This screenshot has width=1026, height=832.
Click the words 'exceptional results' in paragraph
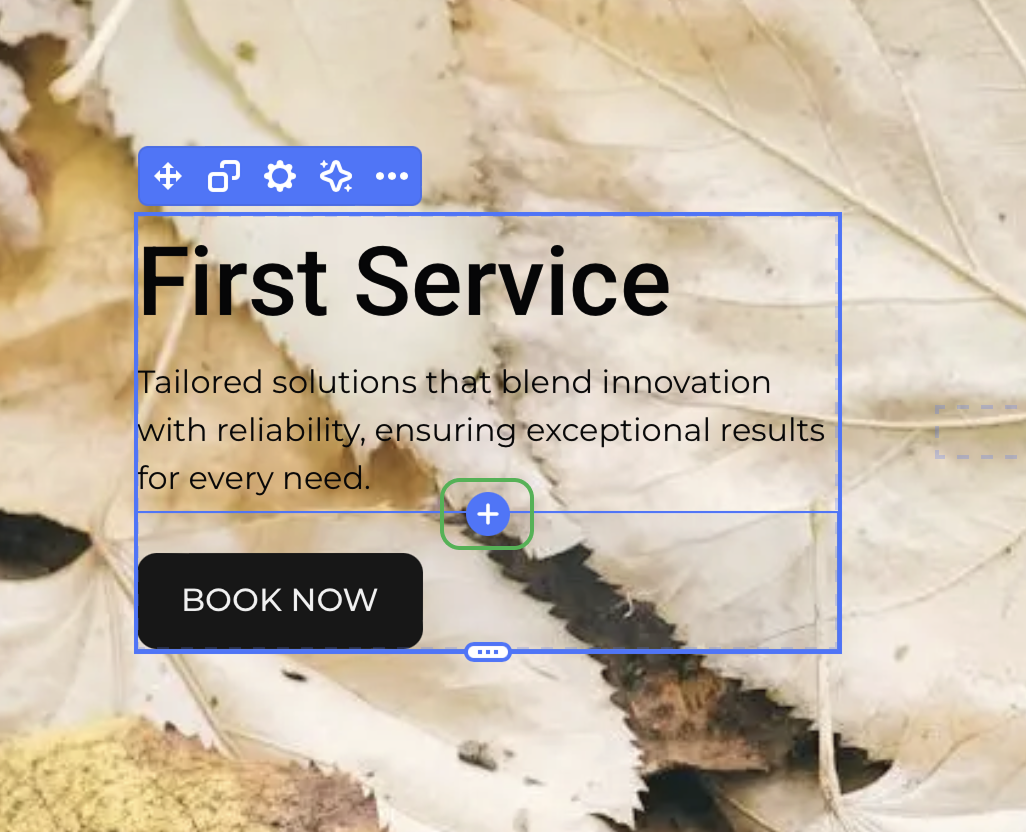click(675, 430)
